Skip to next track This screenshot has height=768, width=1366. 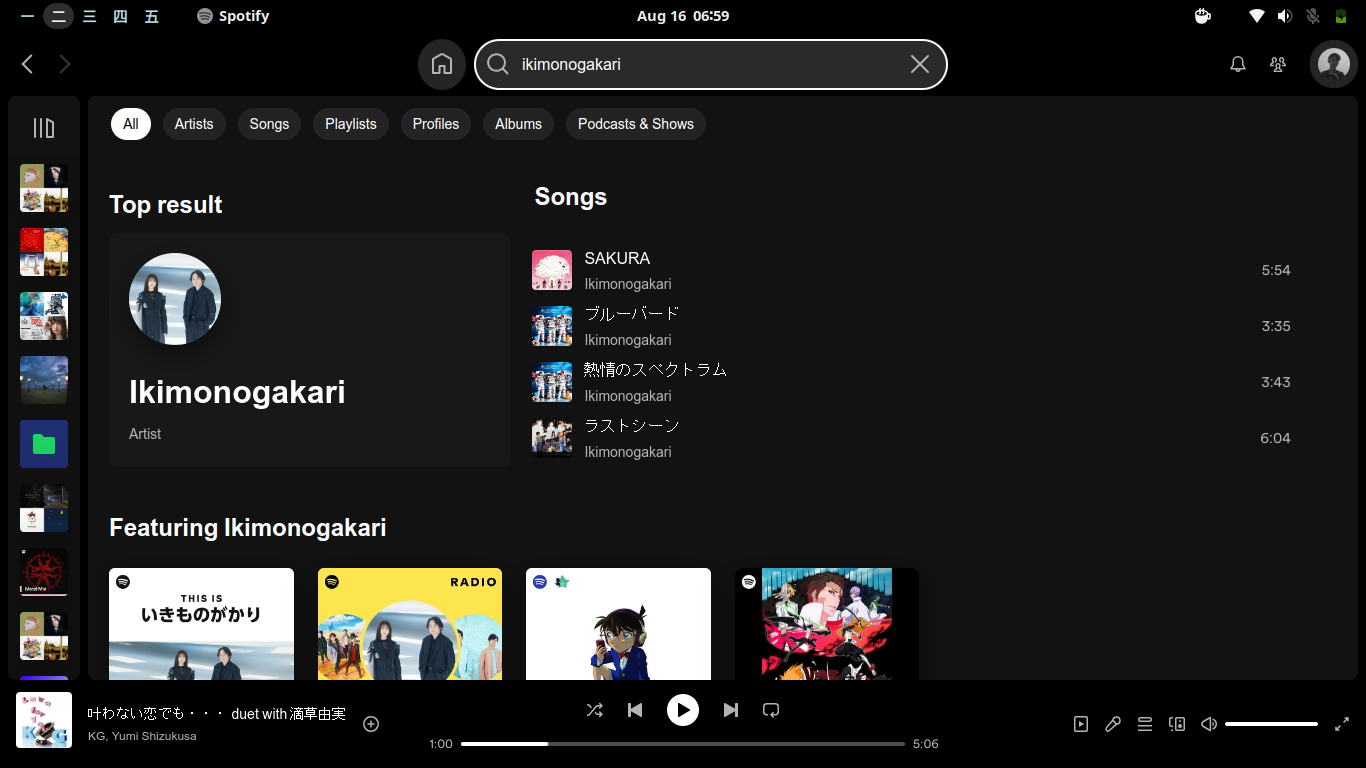(731, 710)
